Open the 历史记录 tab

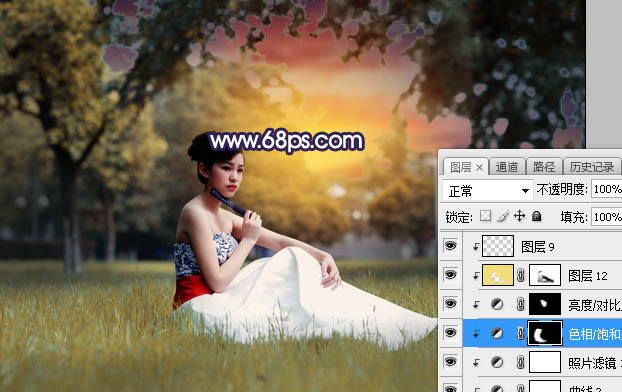(591, 167)
